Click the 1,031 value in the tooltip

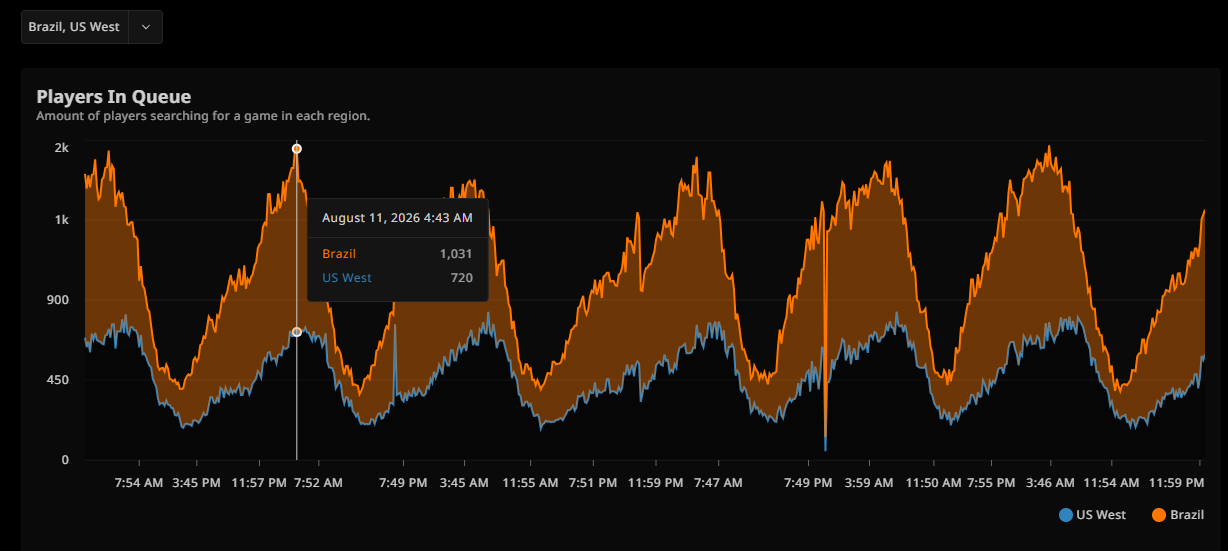pos(456,254)
